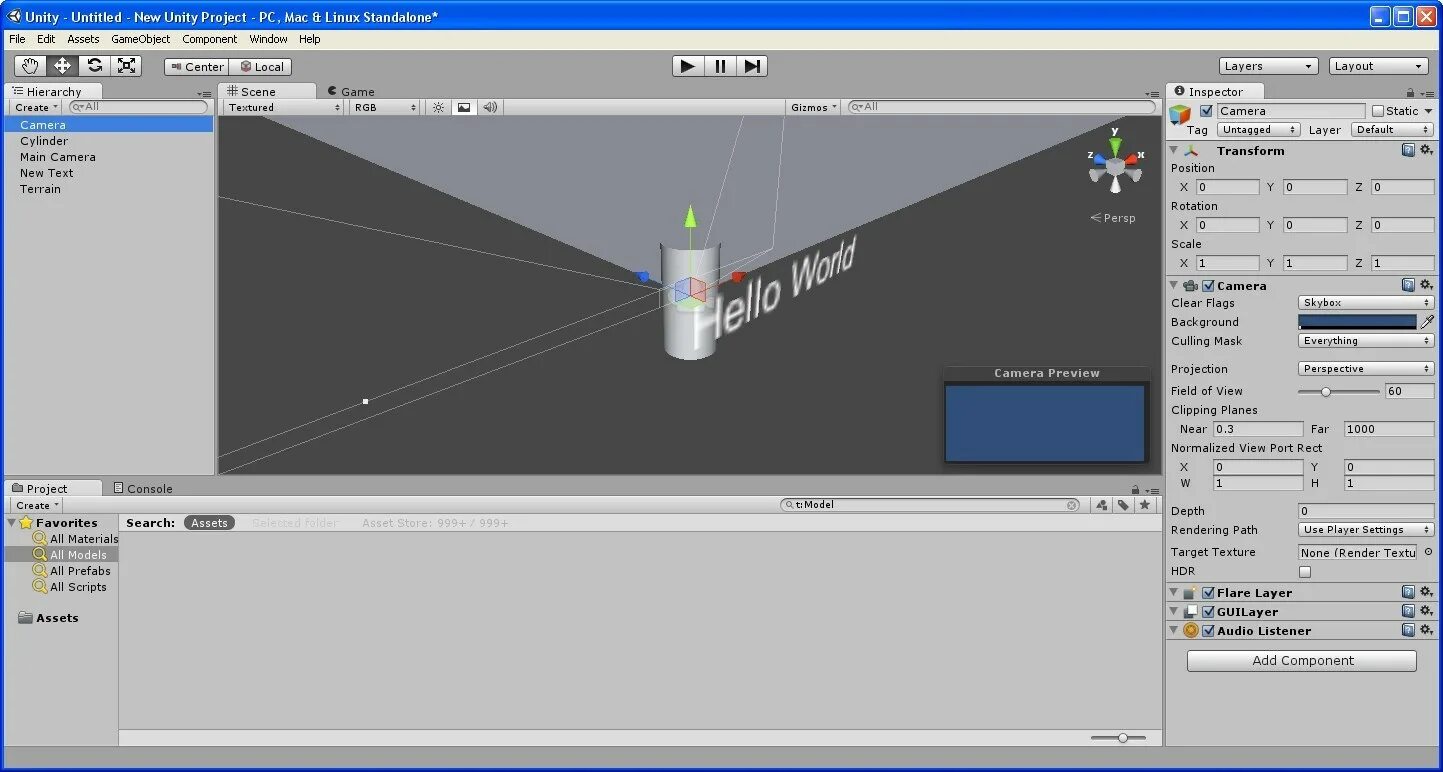
Task: Disable the GUILayer component checkbox
Action: click(1208, 612)
